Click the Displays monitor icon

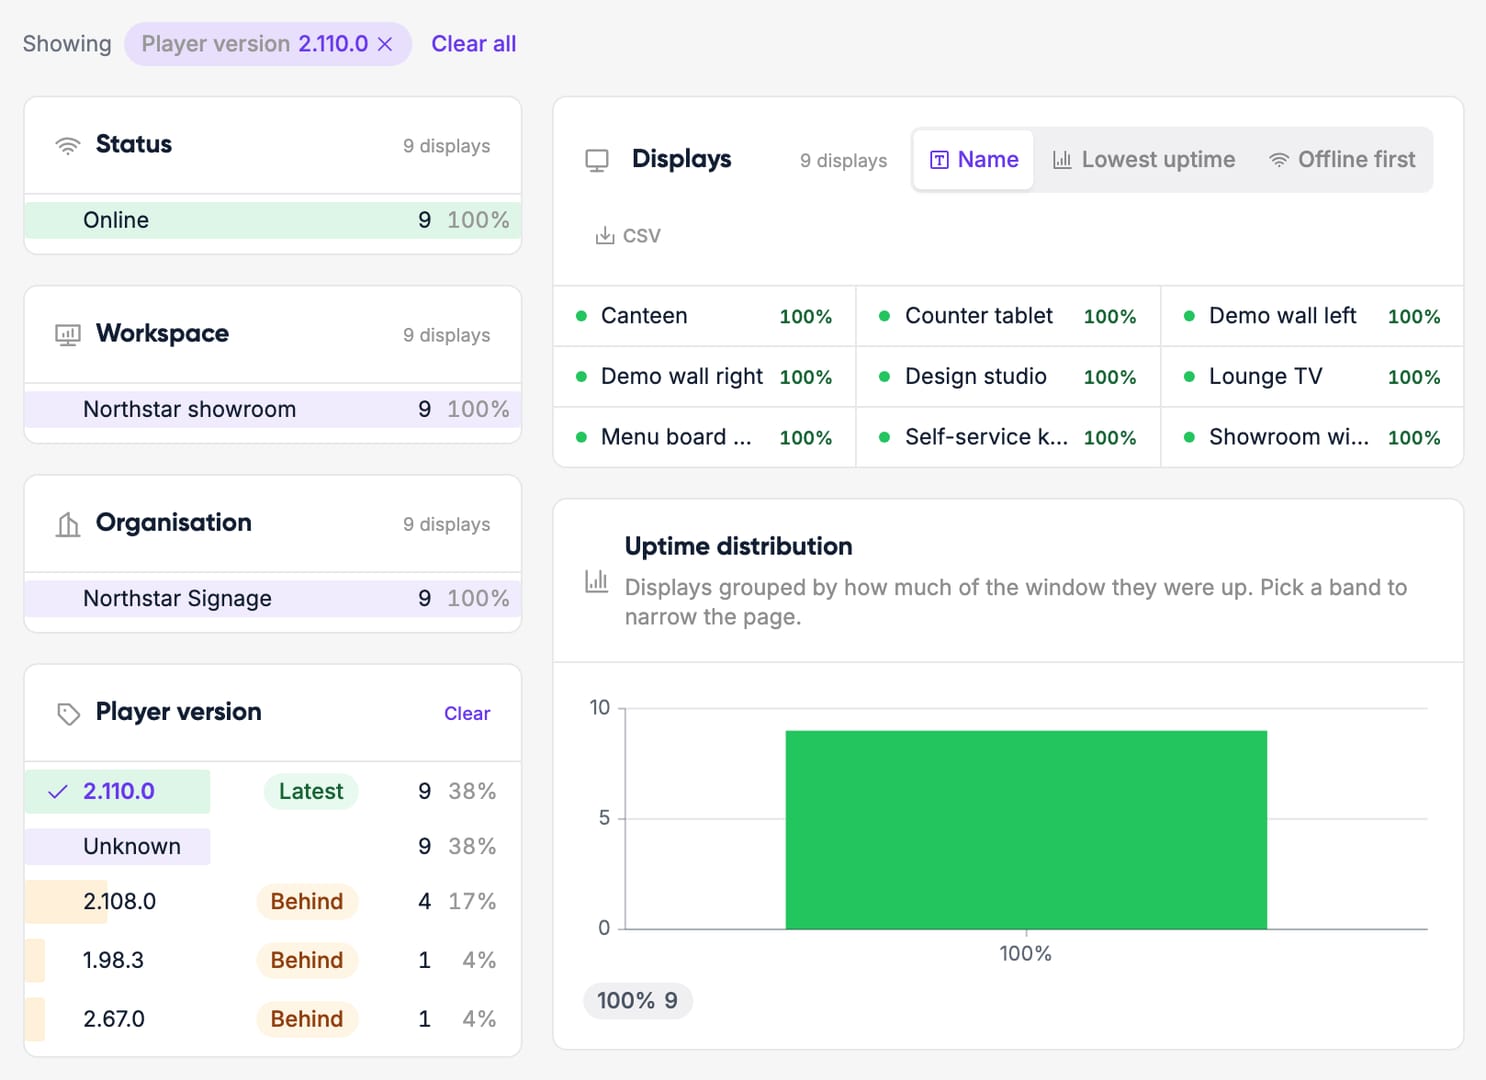597,161
